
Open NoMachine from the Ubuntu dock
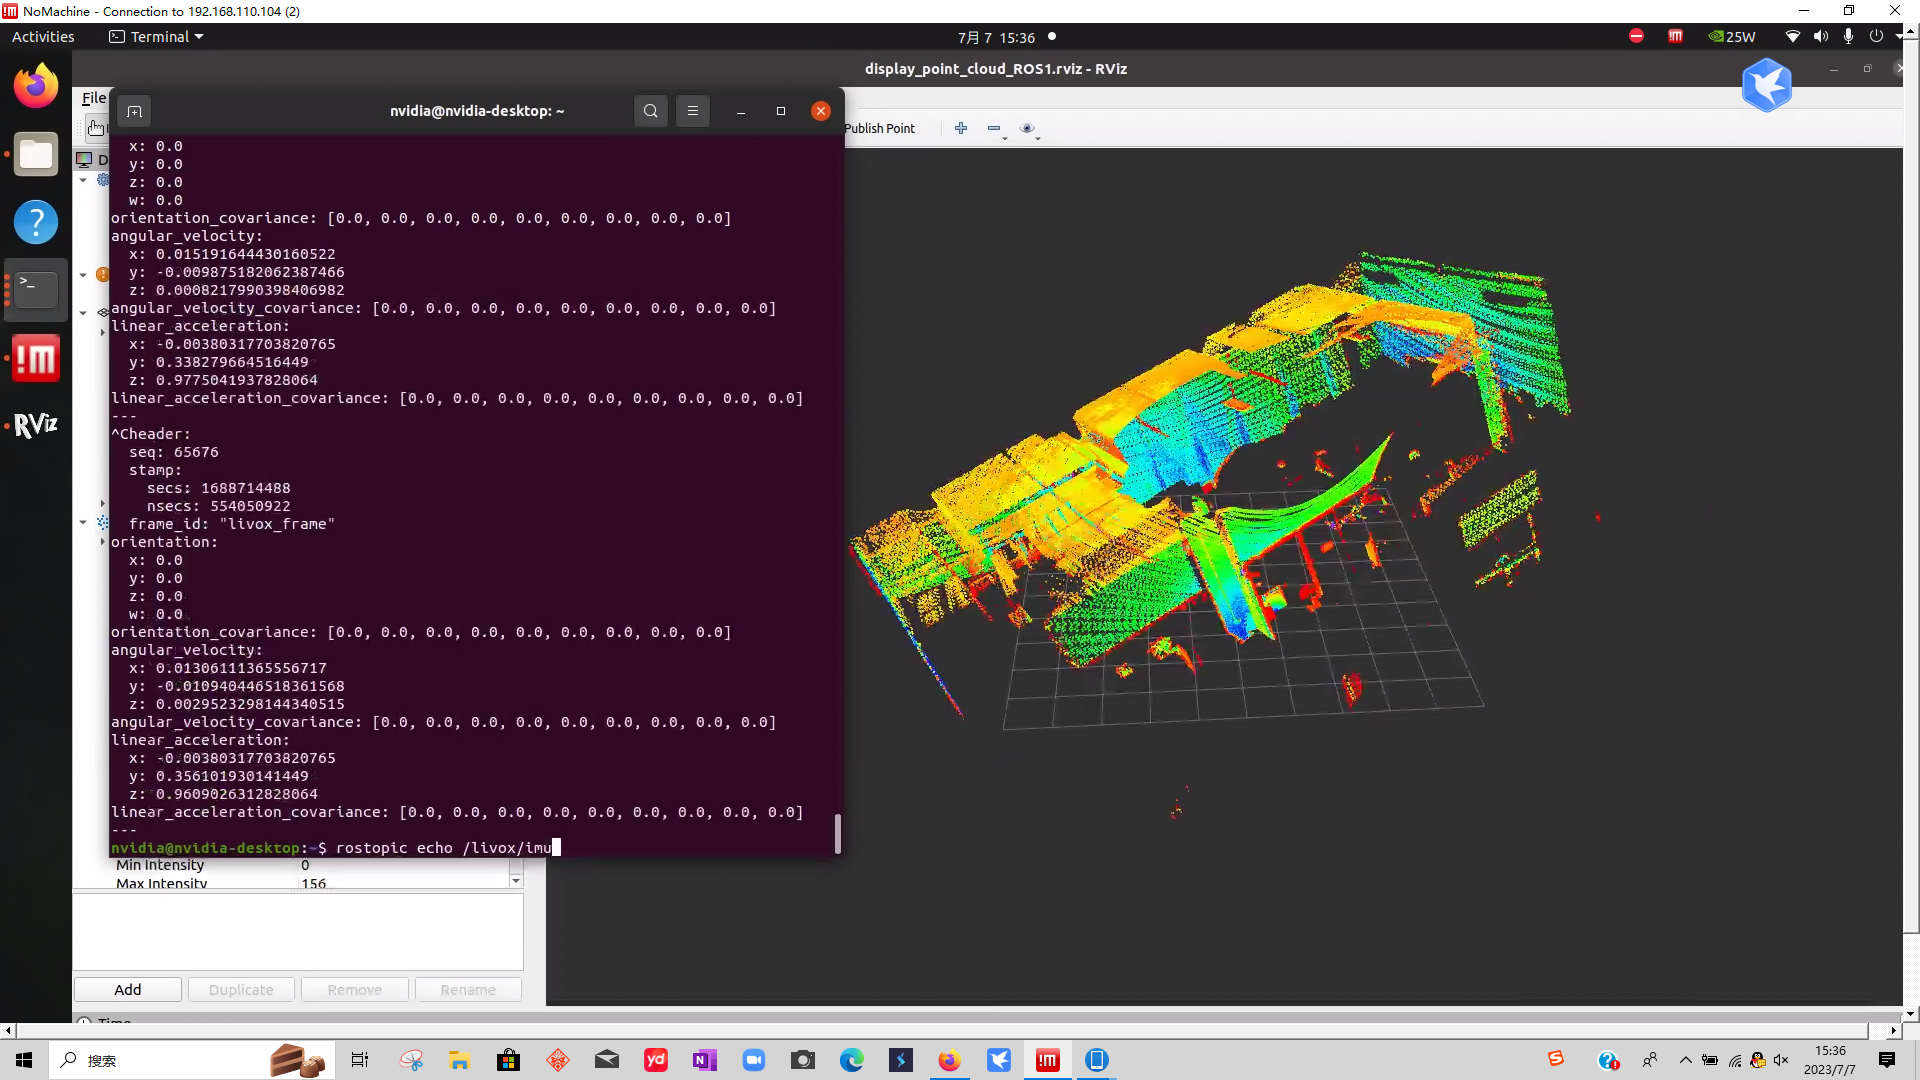[36, 358]
